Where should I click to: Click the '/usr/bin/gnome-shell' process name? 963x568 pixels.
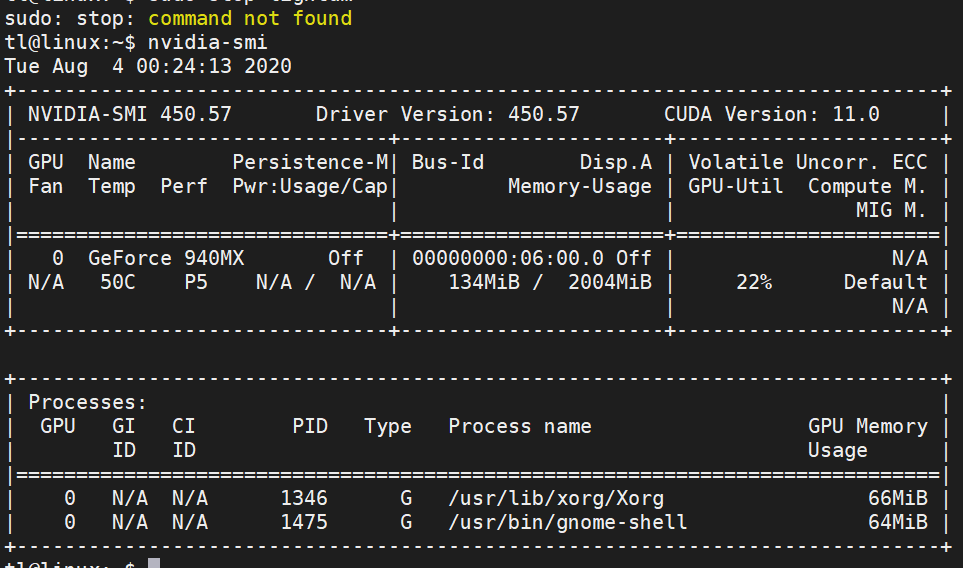pos(568,522)
